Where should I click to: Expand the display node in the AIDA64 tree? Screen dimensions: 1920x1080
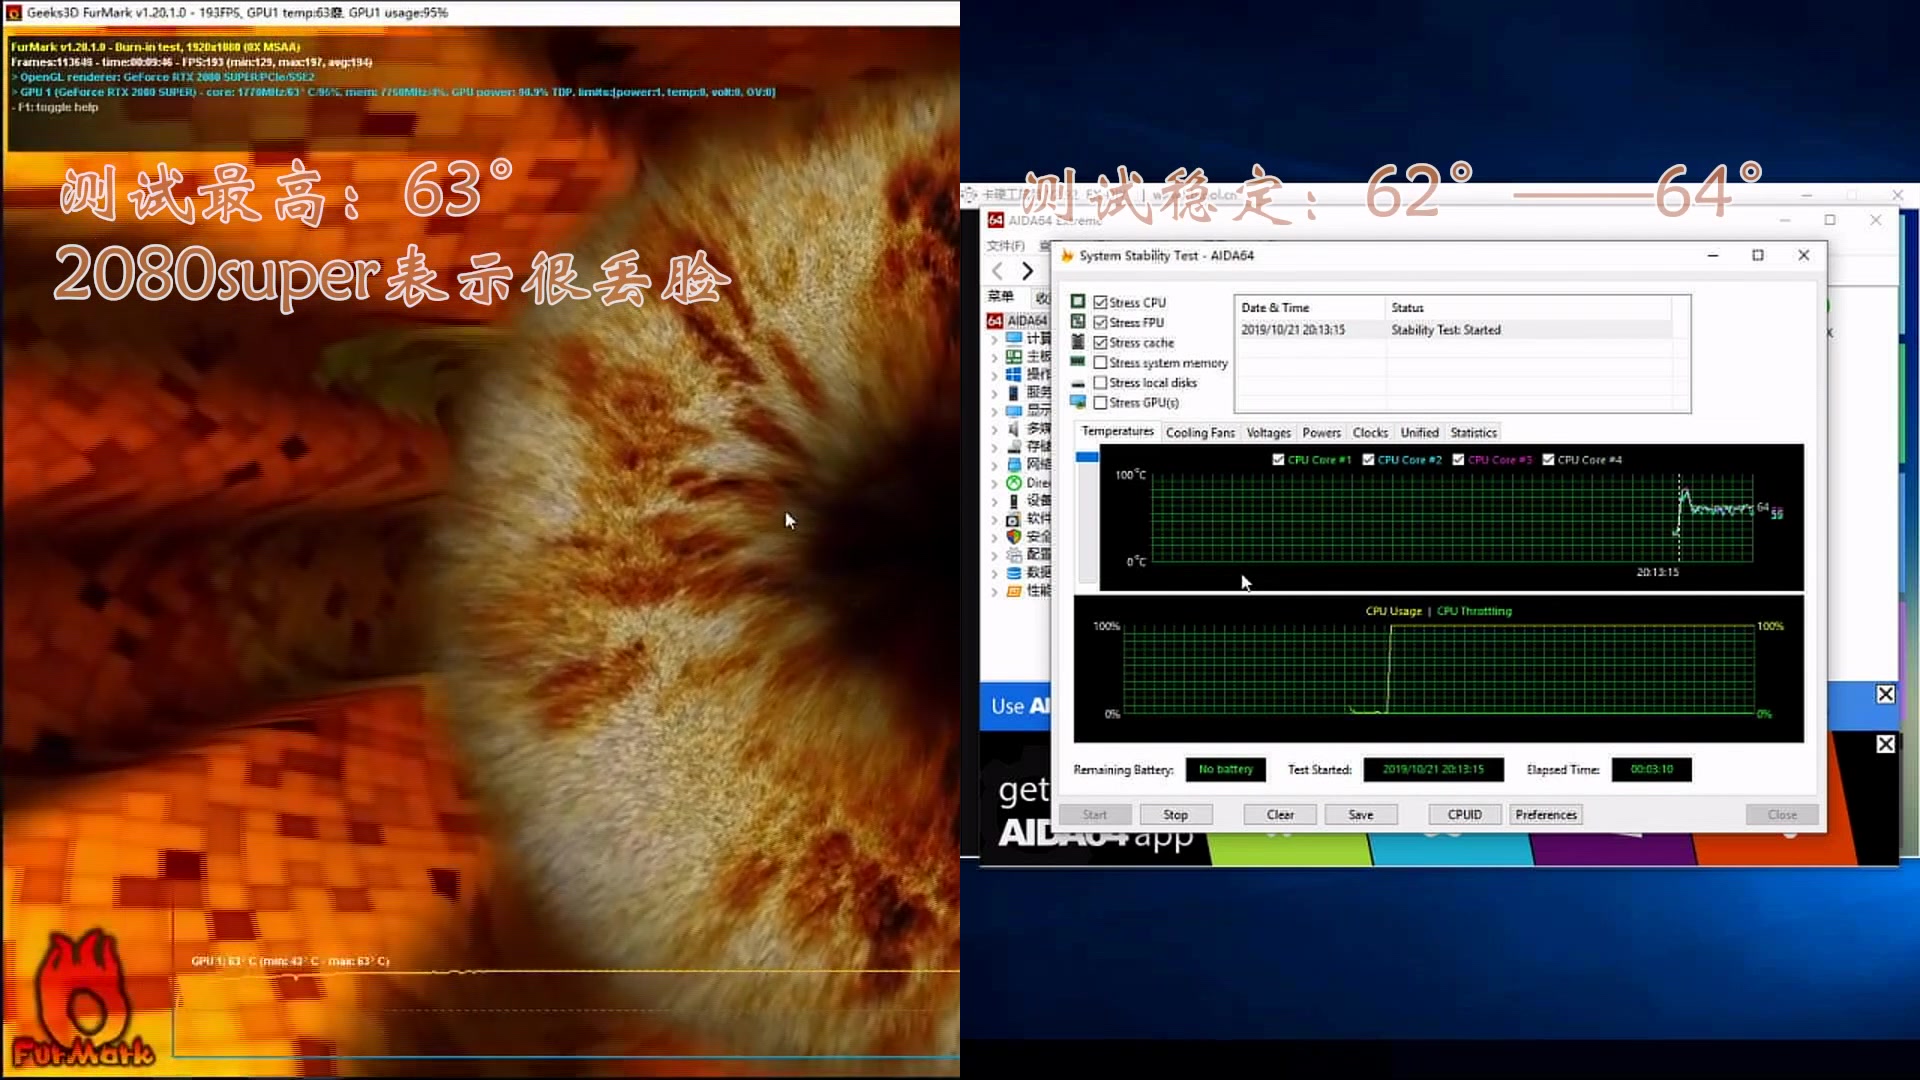(994, 411)
